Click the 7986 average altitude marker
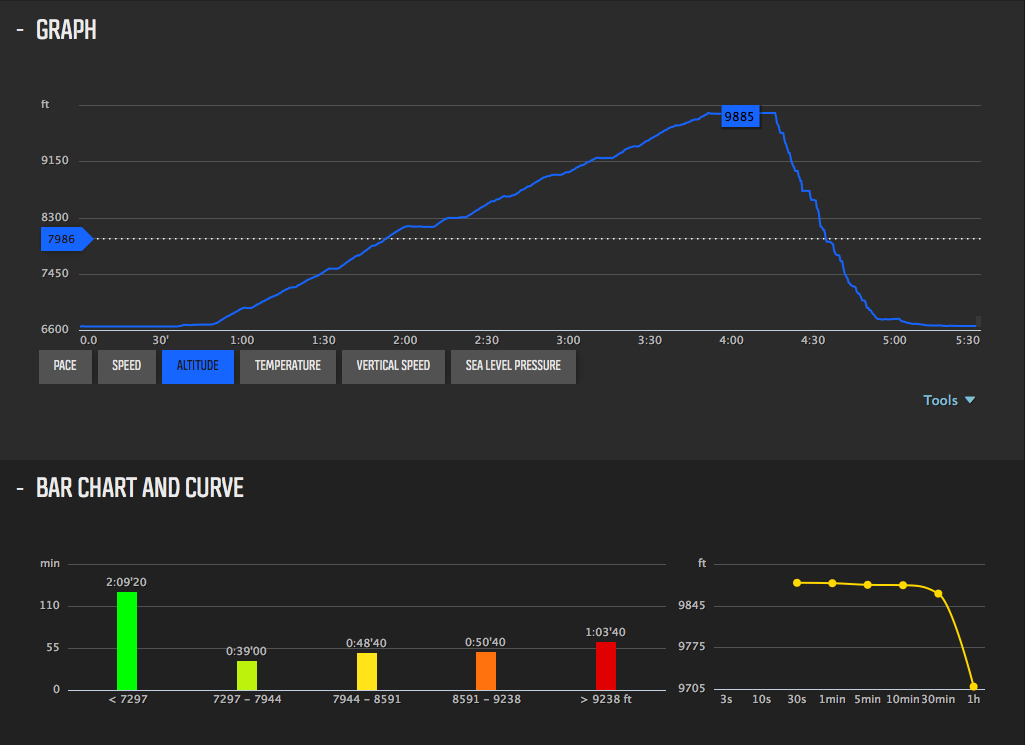 click(64, 239)
